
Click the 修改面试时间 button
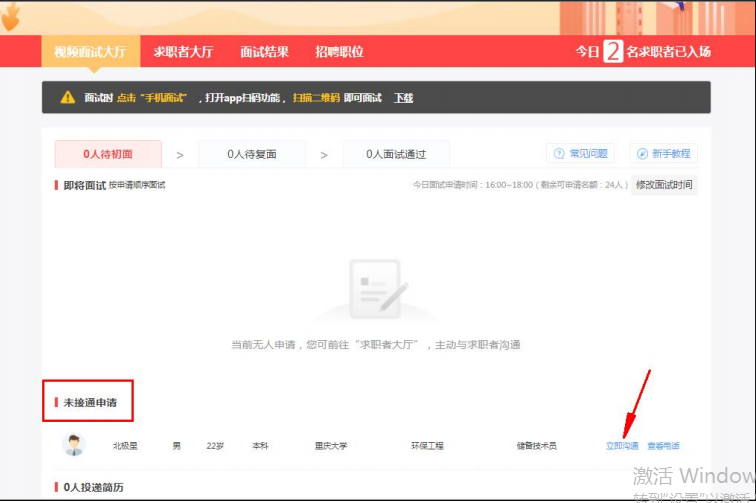pyautogui.click(x=664, y=185)
